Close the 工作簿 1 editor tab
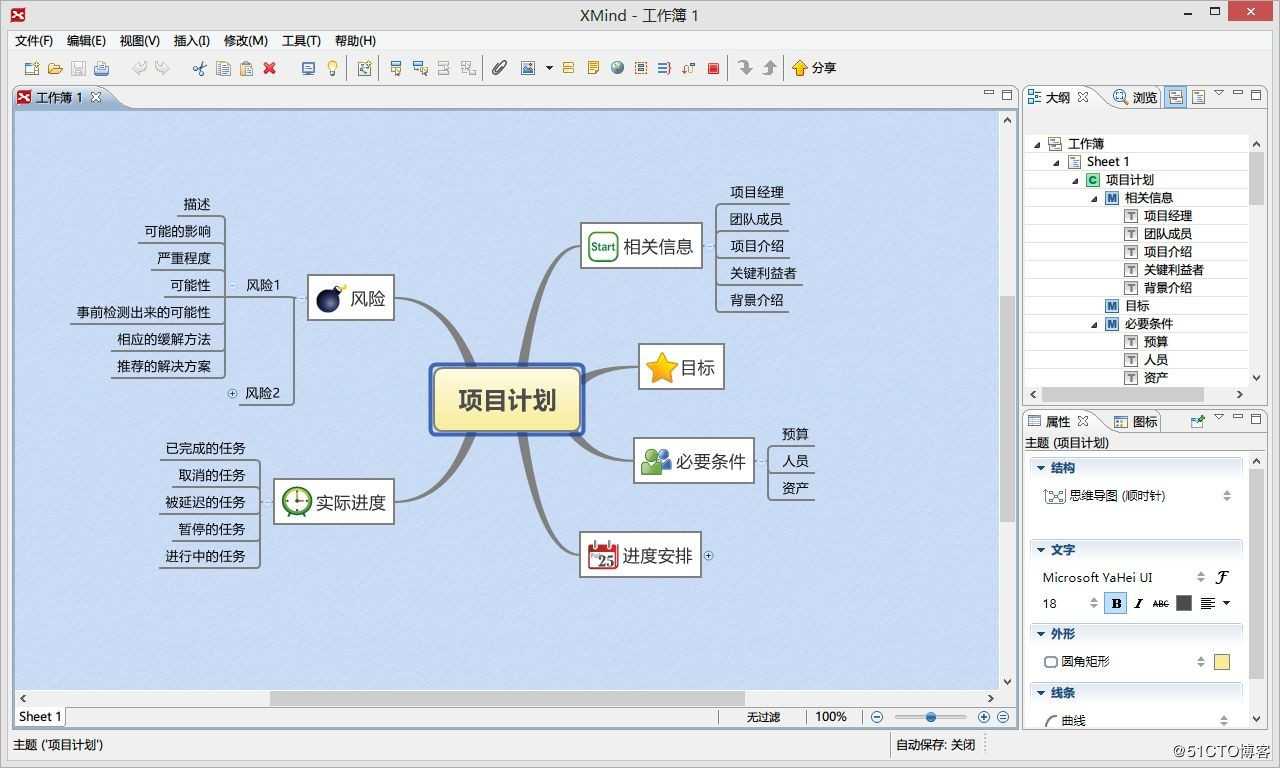 coord(96,97)
